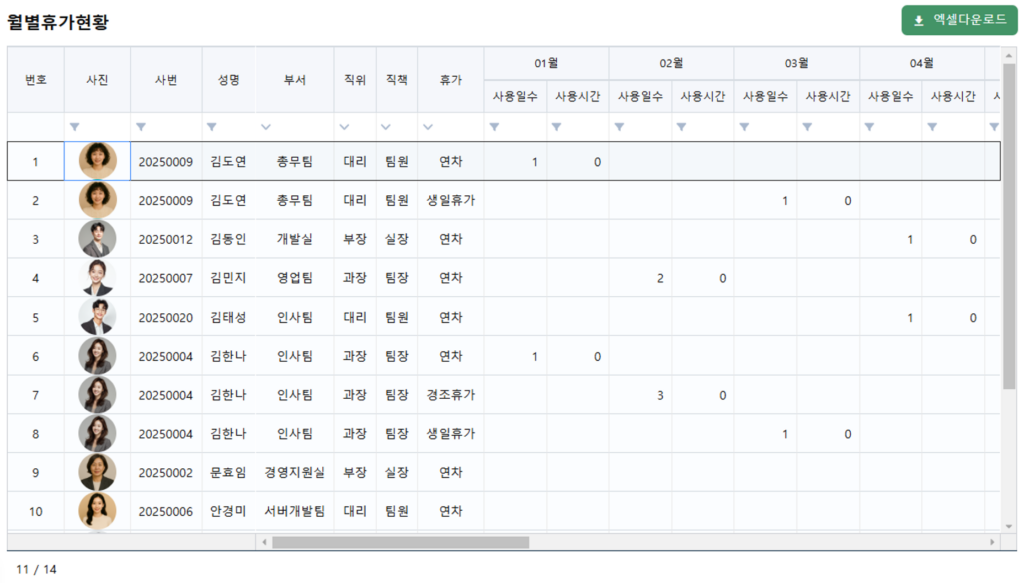Expand the 직위 filter dropdown
Screen dimensions: 1024x583
coord(344,127)
